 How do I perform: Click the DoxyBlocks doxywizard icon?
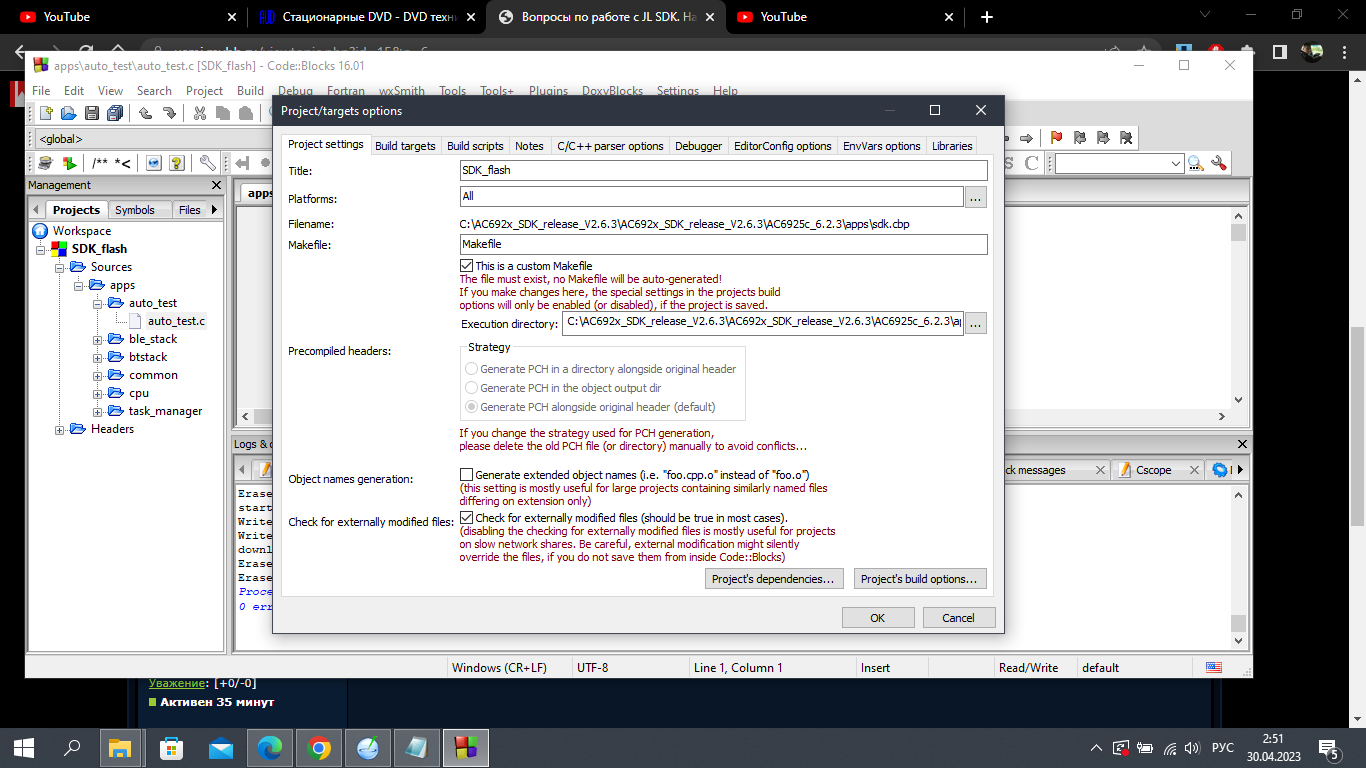45,163
